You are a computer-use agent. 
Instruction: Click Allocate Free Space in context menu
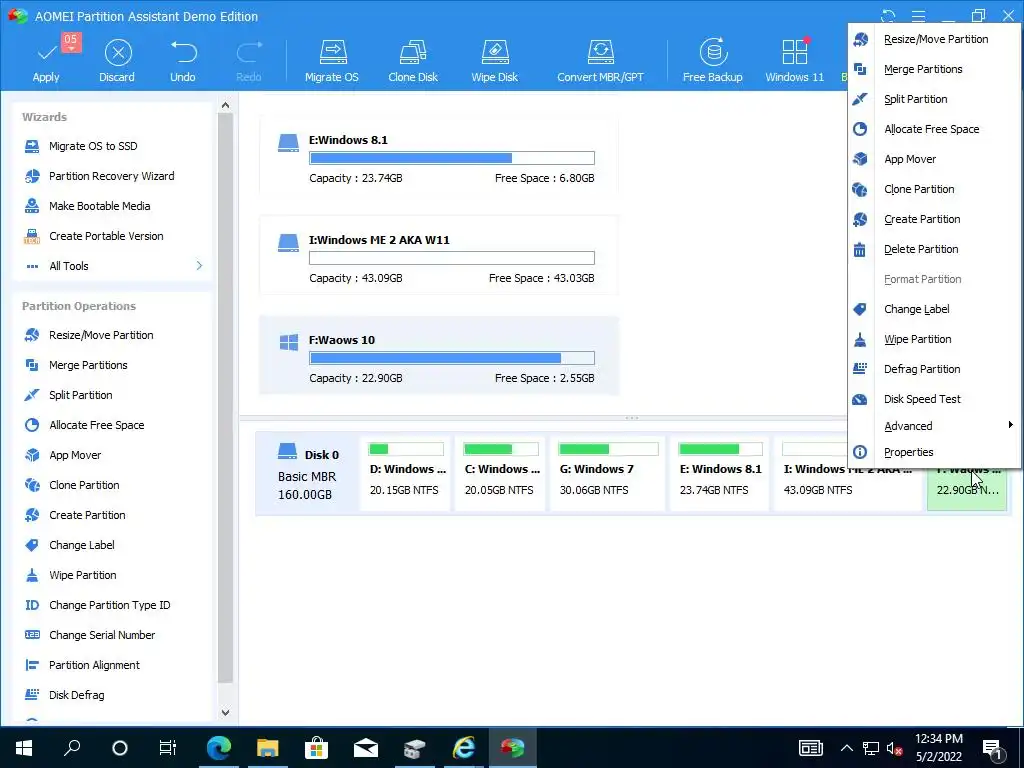(x=935, y=129)
